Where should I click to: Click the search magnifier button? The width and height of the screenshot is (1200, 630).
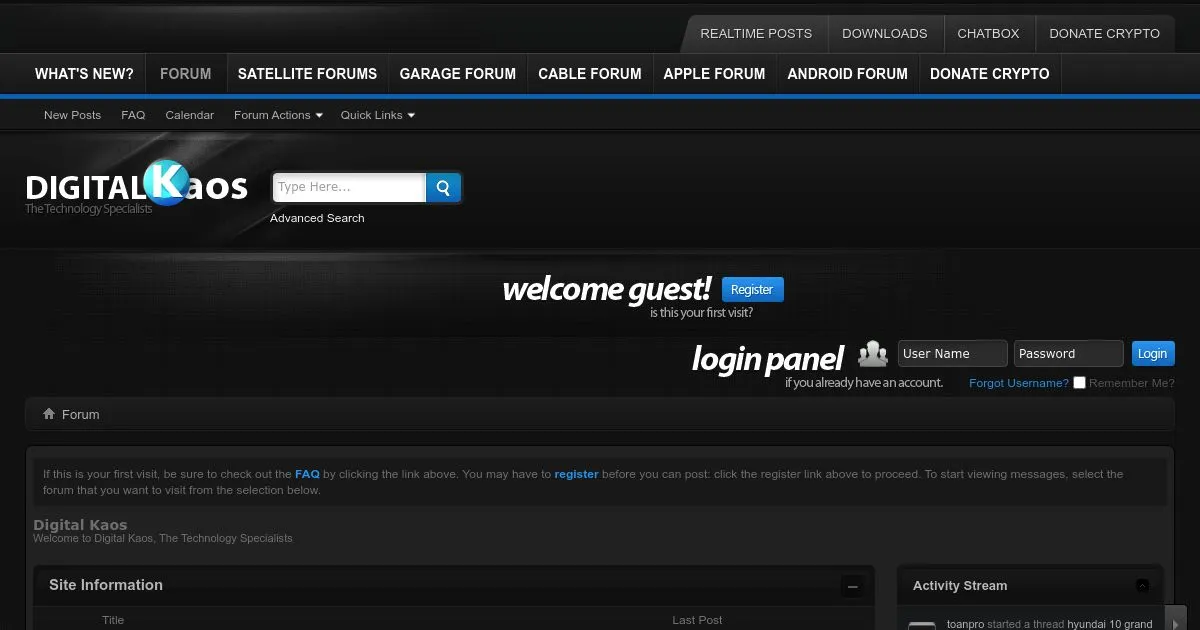click(x=443, y=187)
